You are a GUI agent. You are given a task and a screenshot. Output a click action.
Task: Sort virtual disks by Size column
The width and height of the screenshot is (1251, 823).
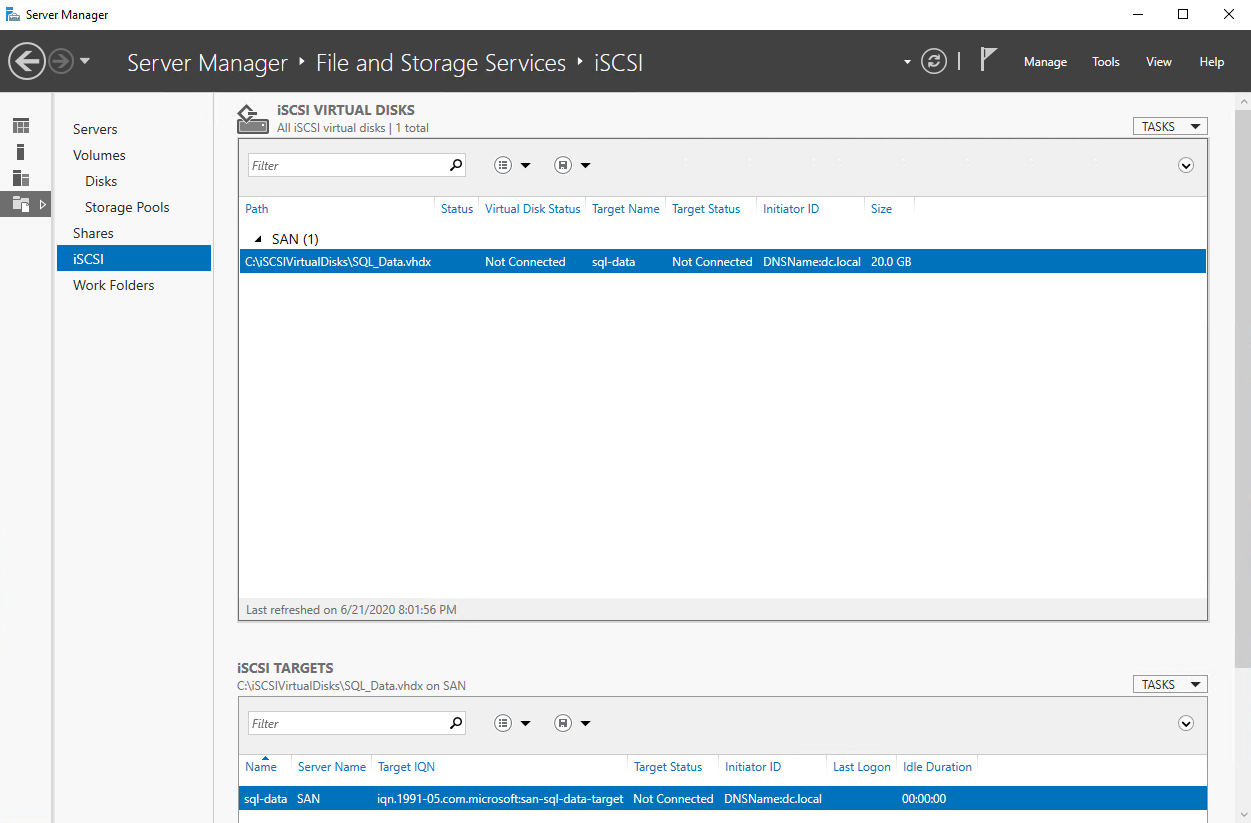pos(881,209)
